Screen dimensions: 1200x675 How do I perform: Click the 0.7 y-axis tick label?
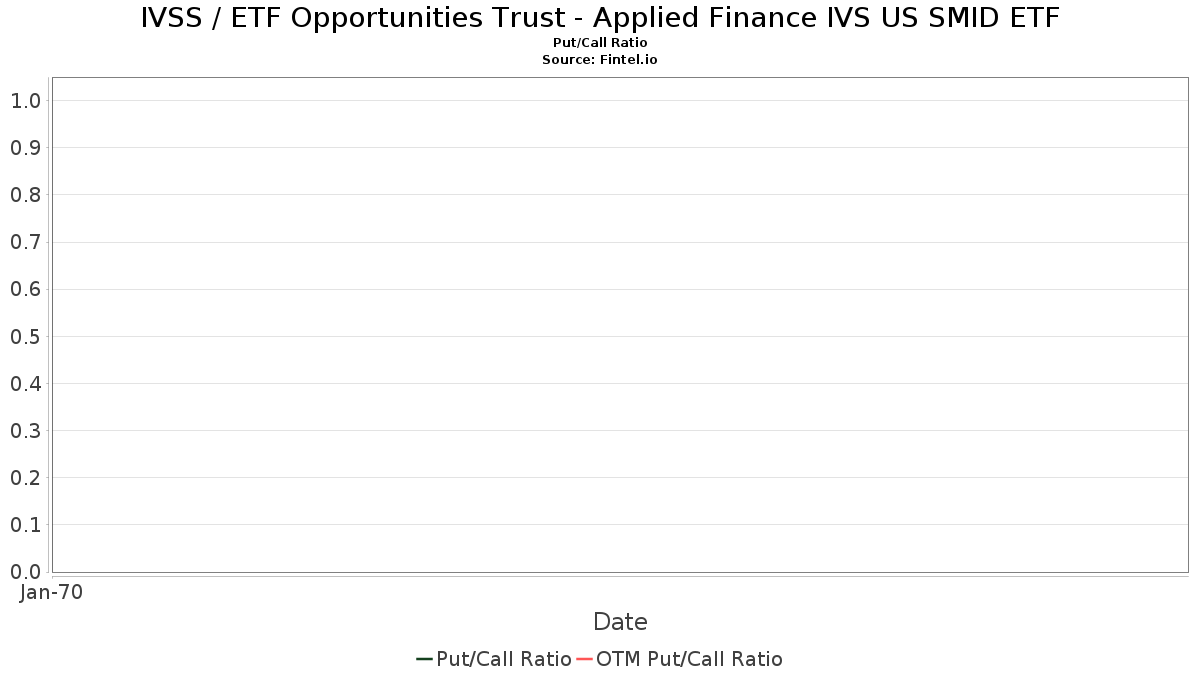pos(25,242)
